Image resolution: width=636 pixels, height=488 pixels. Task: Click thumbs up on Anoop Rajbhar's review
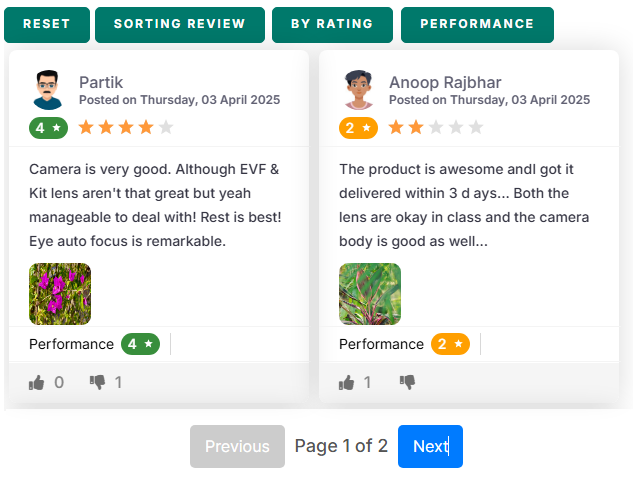click(346, 383)
